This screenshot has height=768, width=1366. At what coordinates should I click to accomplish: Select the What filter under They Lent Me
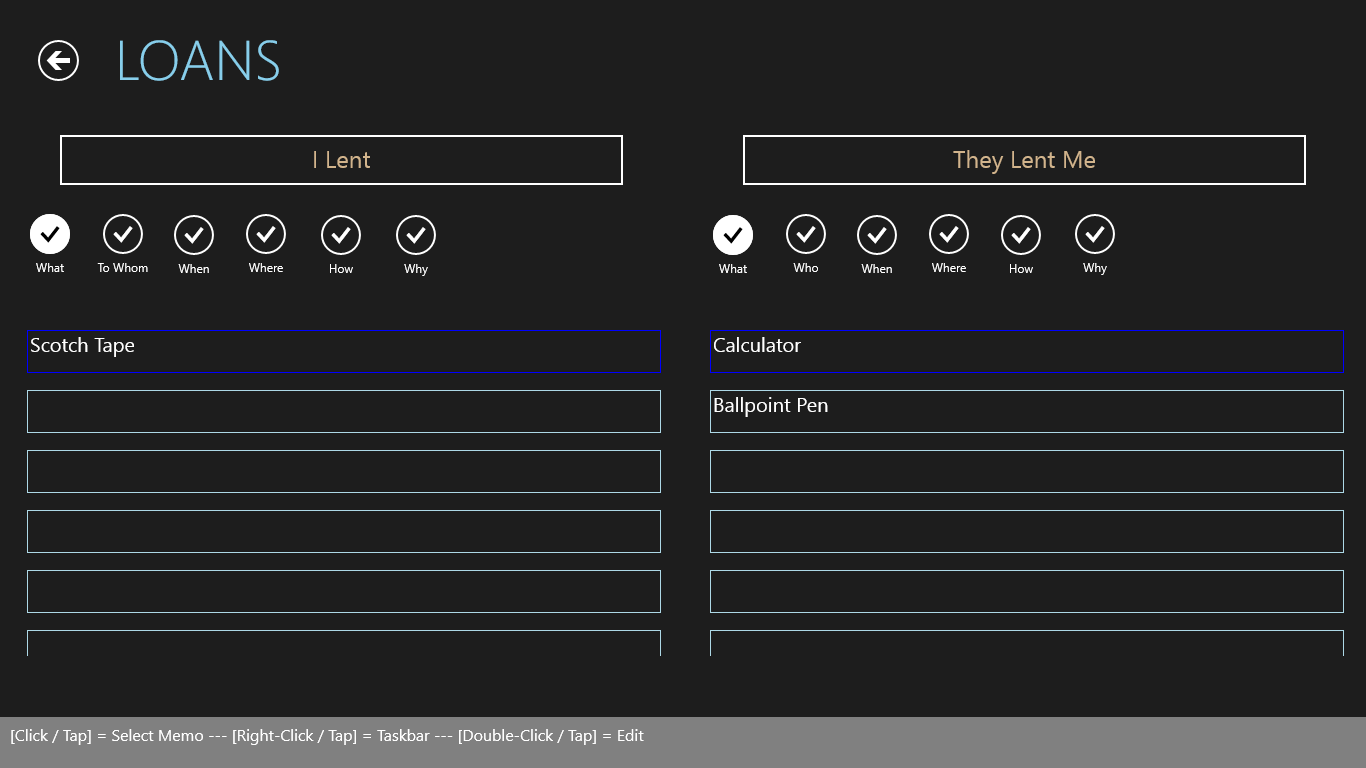pyautogui.click(x=733, y=236)
